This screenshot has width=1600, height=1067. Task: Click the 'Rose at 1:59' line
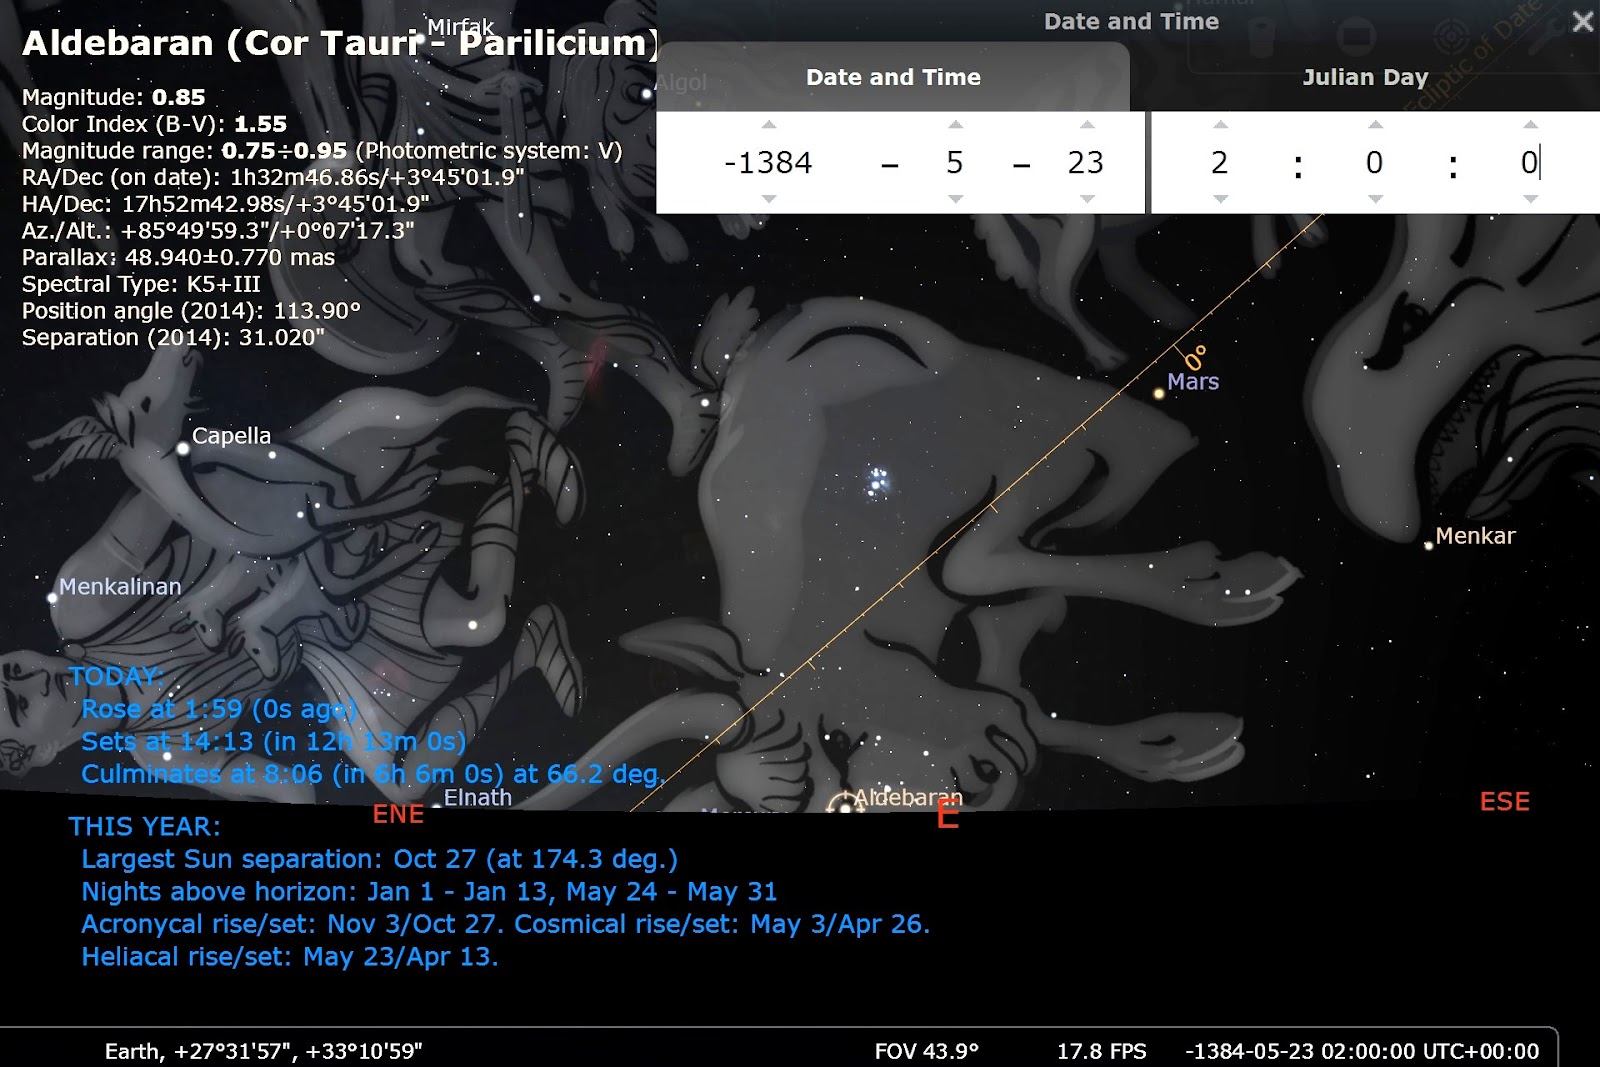[x=218, y=709]
